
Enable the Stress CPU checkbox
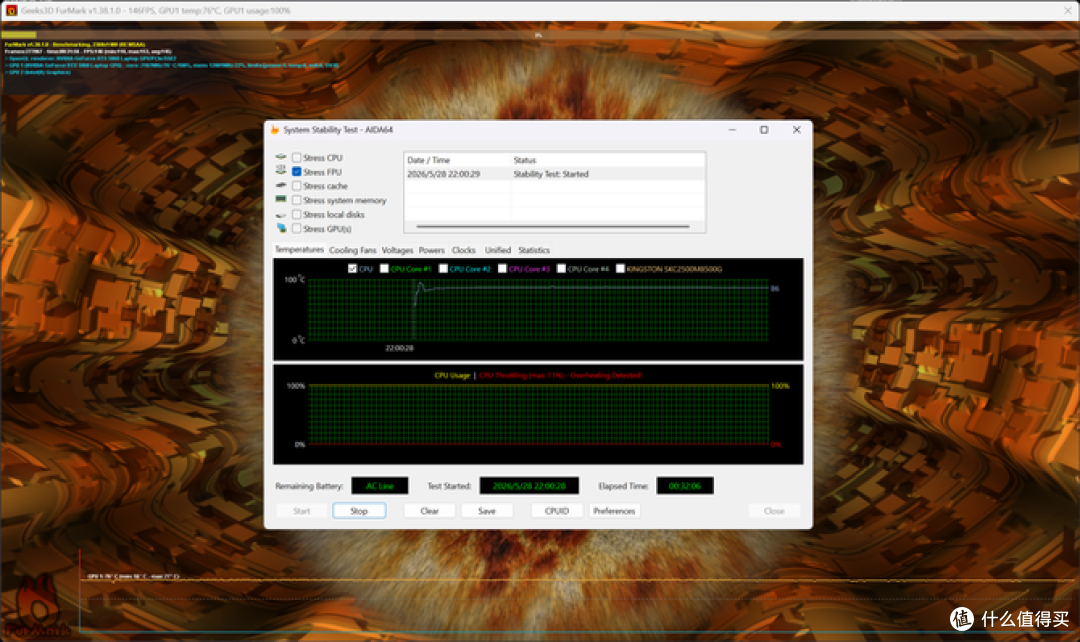(x=296, y=158)
